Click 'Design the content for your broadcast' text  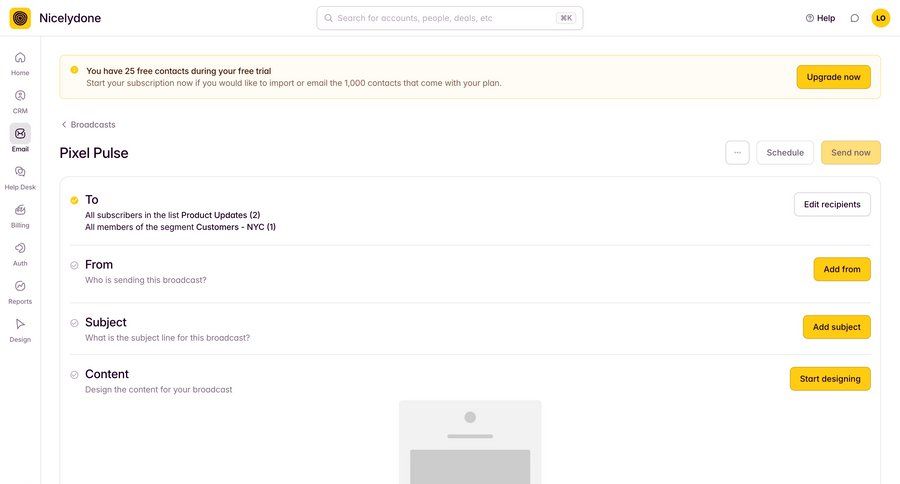158,390
